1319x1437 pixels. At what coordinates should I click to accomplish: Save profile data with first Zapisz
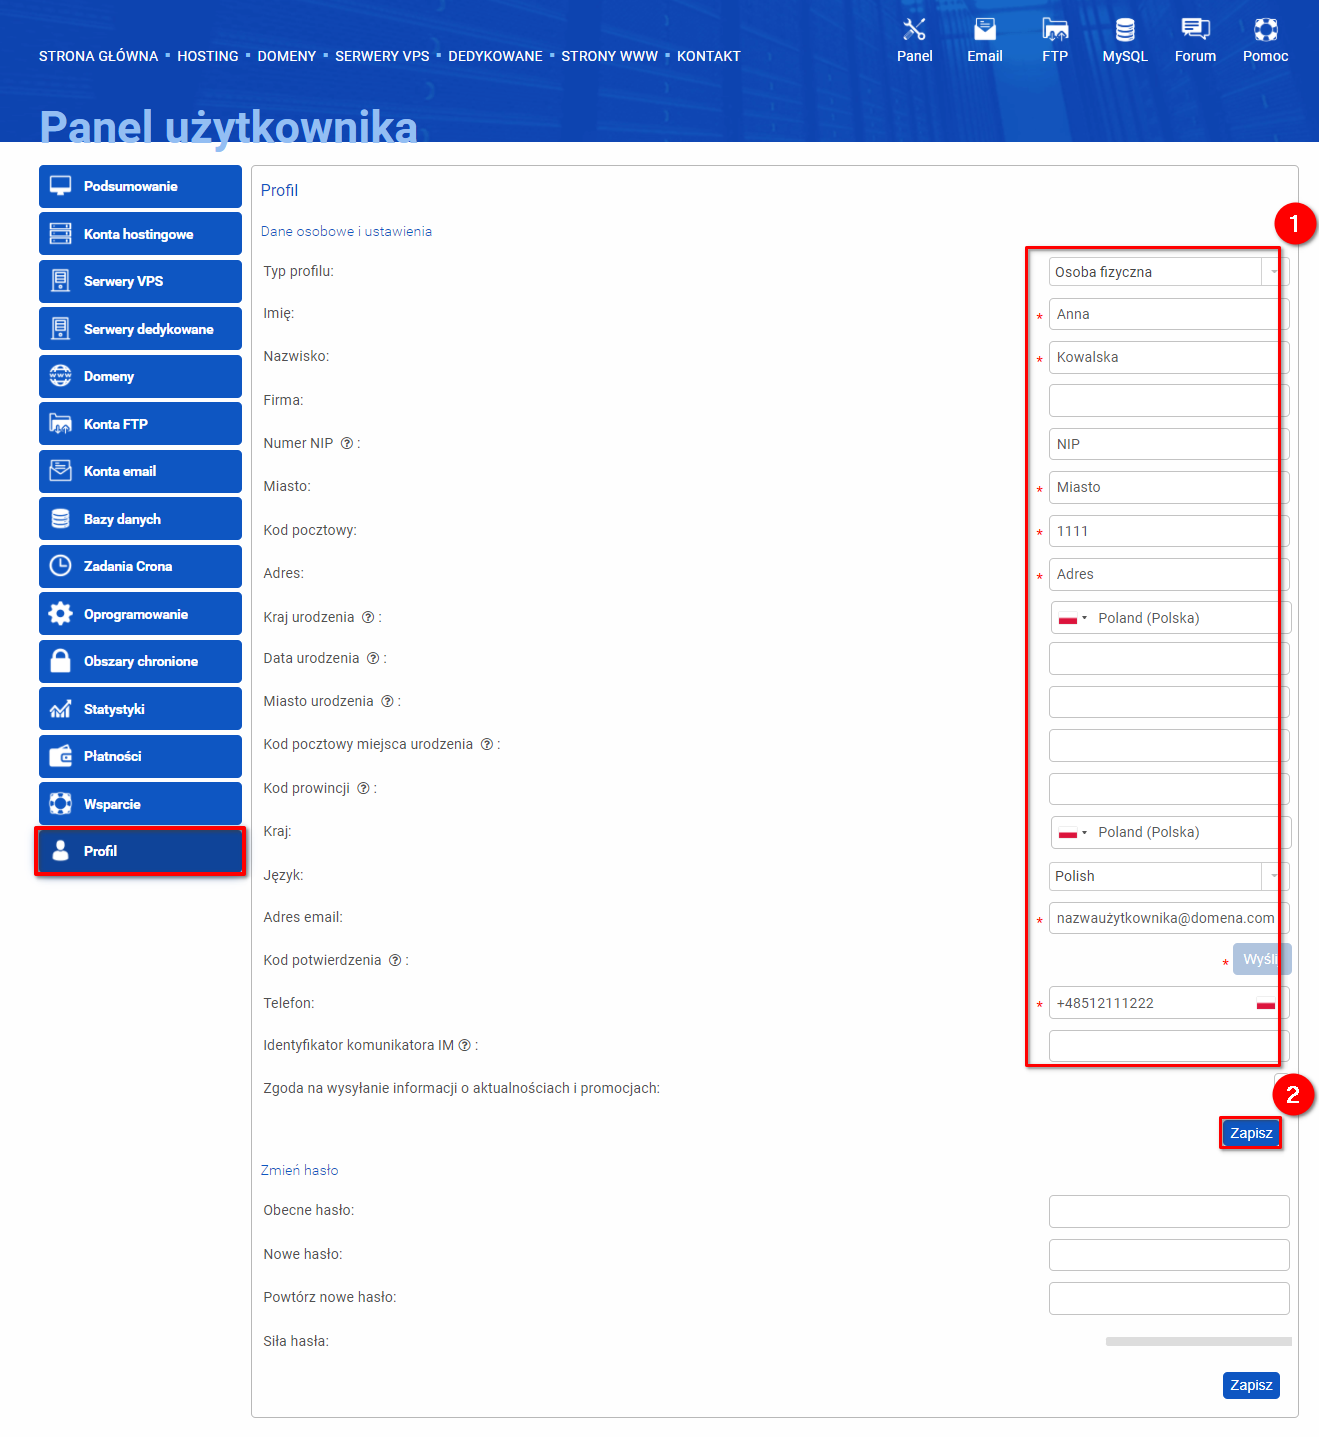[1251, 1133]
